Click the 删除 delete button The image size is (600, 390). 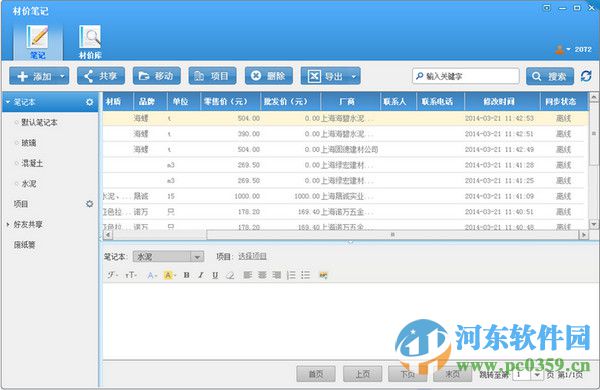[x=269, y=76]
